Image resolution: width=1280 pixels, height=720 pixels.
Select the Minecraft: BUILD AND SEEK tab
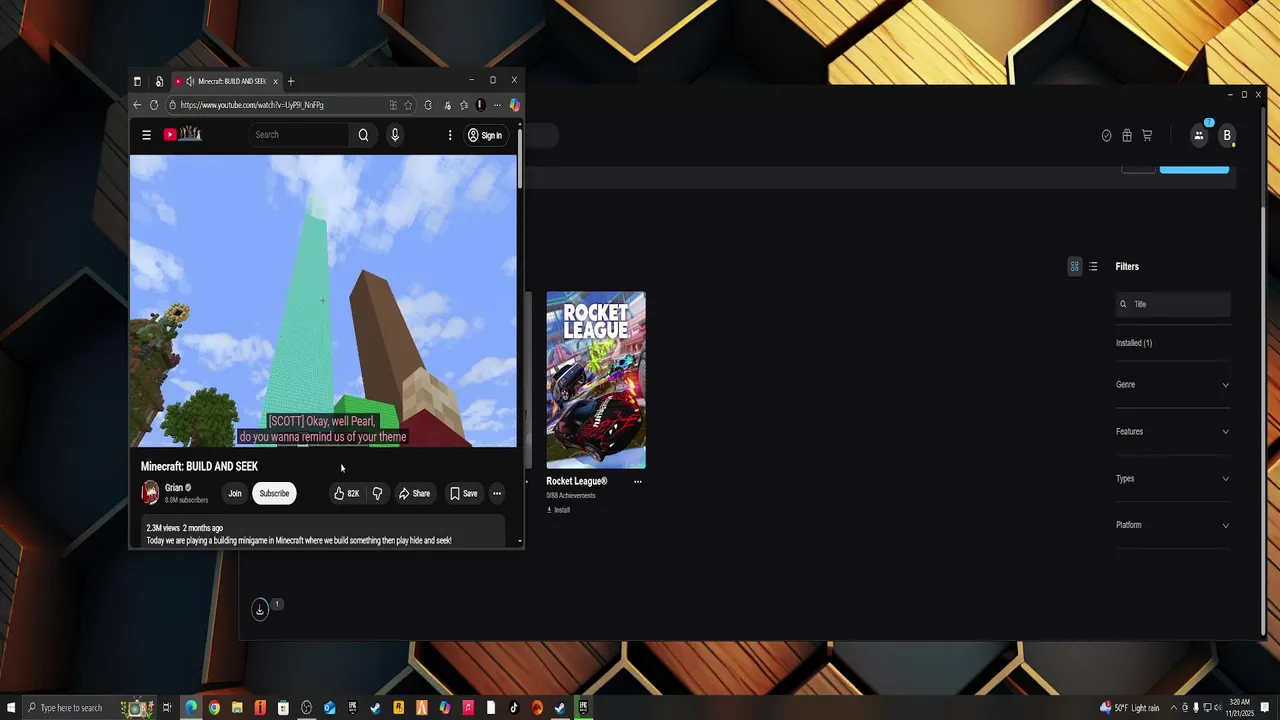(x=226, y=81)
